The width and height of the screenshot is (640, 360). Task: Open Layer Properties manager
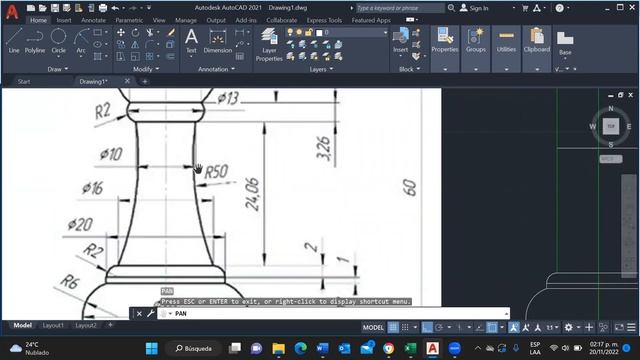[x=269, y=44]
